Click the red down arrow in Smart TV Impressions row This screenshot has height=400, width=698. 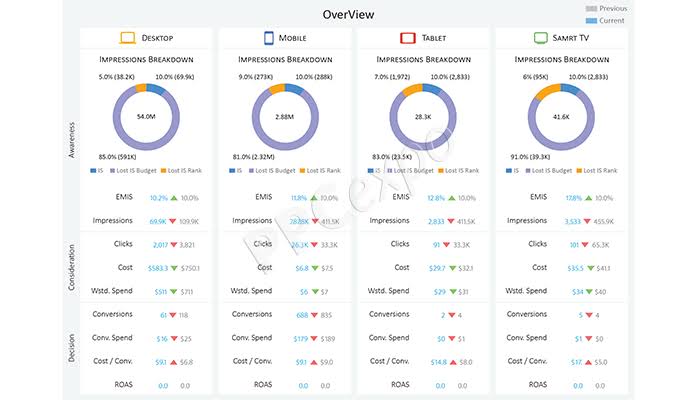click(587, 221)
